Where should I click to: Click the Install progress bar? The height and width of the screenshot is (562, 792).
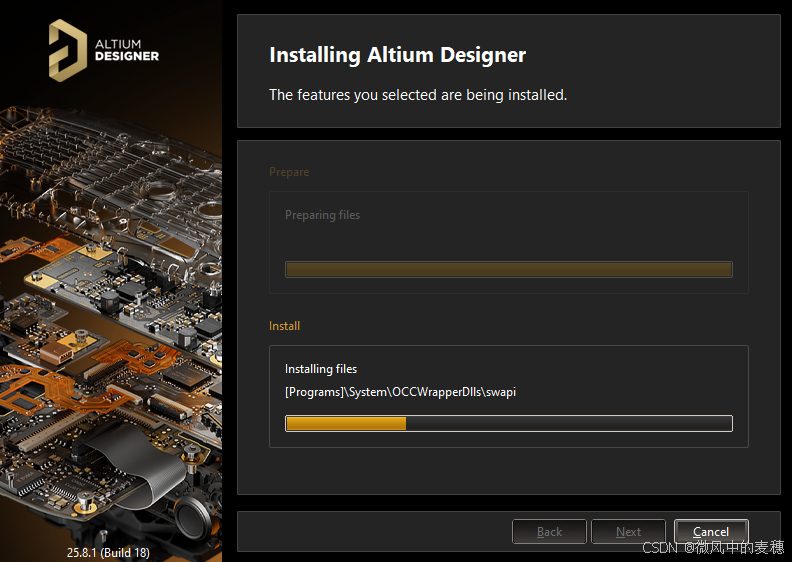point(509,423)
